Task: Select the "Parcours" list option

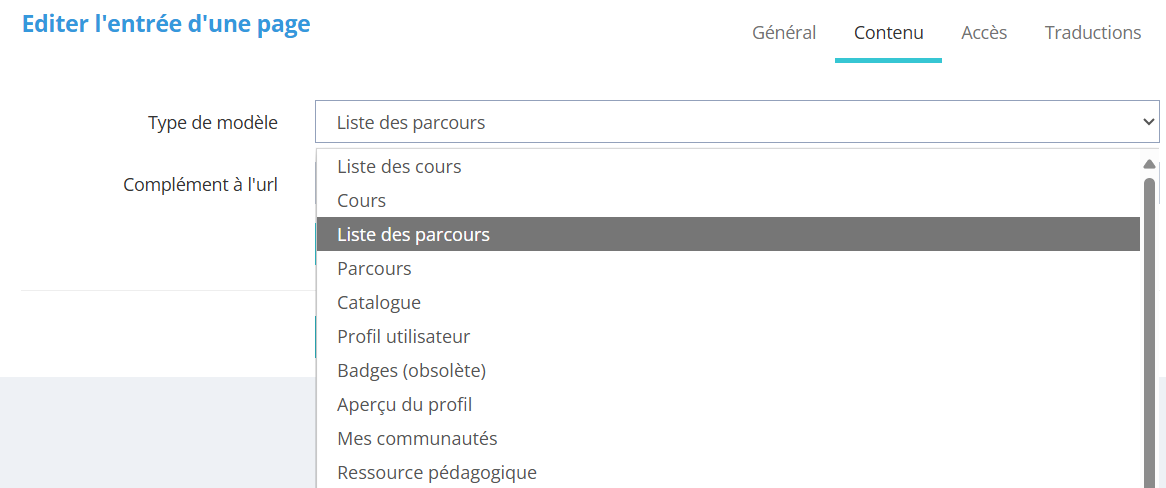Action: [x=374, y=269]
